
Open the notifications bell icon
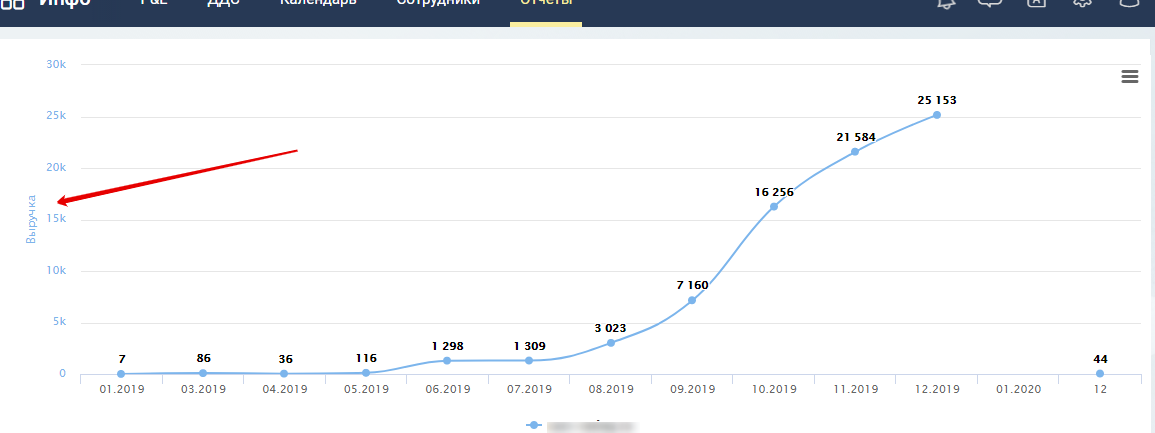tap(946, 4)
